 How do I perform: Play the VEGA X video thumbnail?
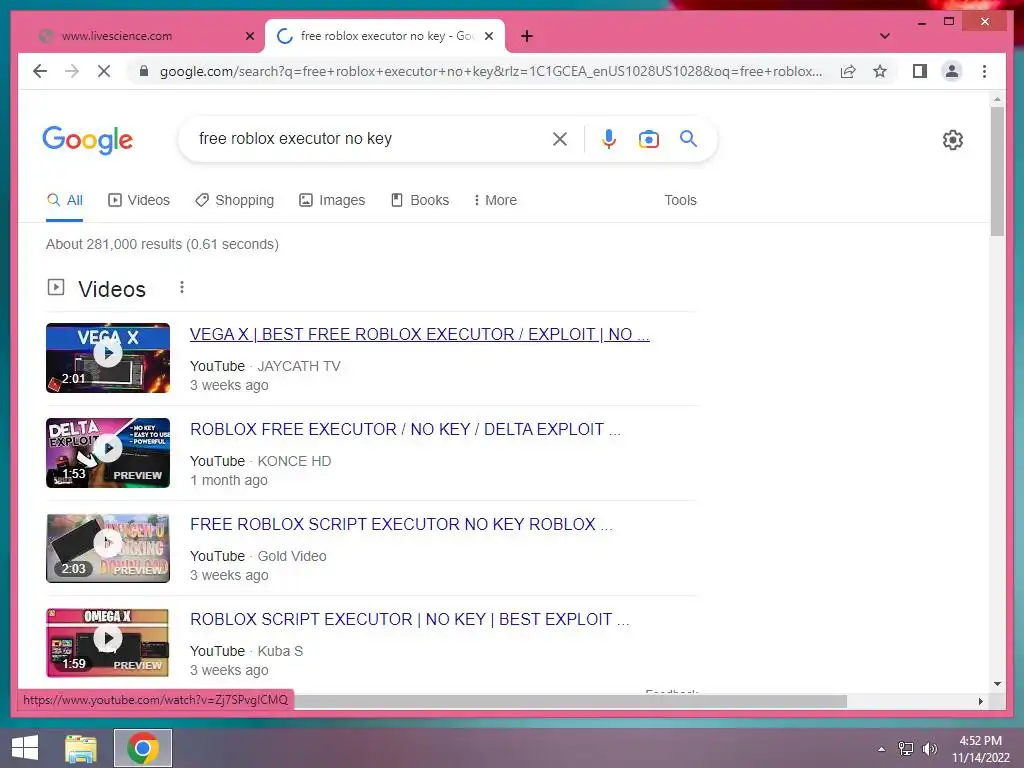pyautogui.click(x=108, y=358)
